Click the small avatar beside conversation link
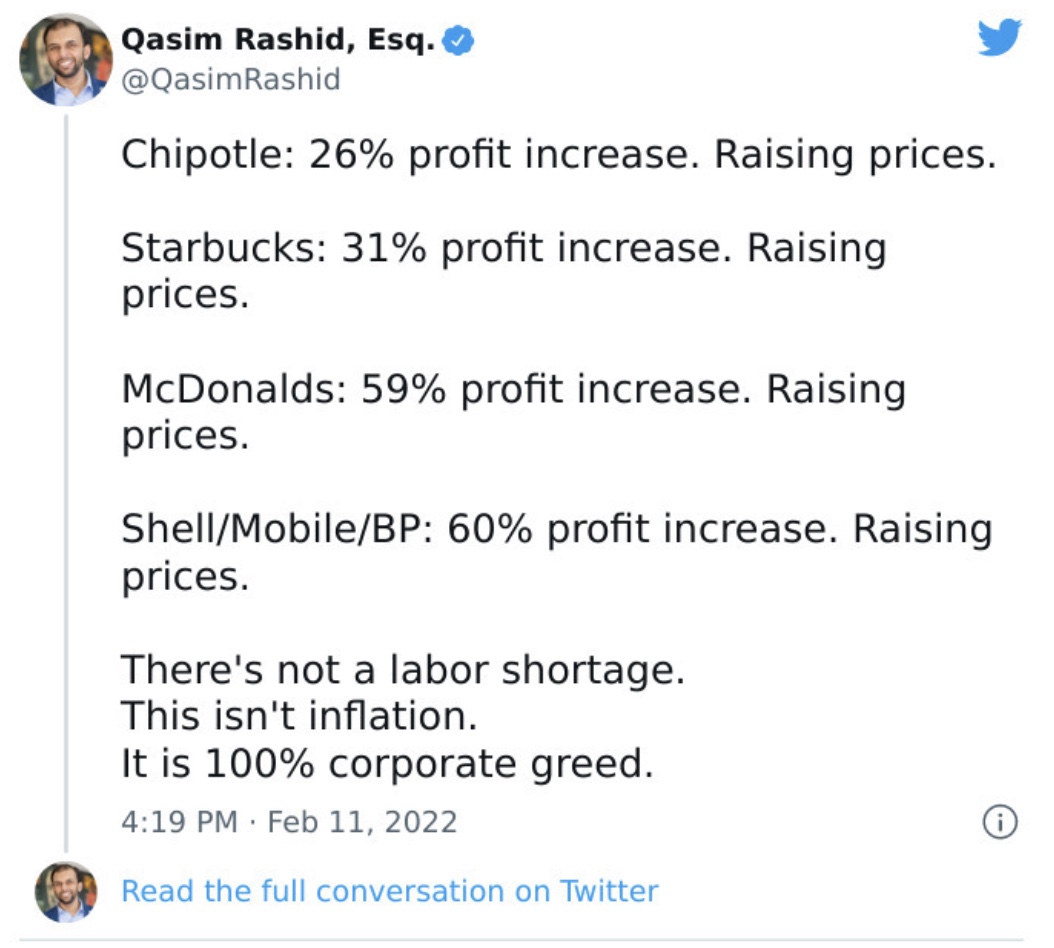Screen dimensions: 1054x948 tap(66, 892)
